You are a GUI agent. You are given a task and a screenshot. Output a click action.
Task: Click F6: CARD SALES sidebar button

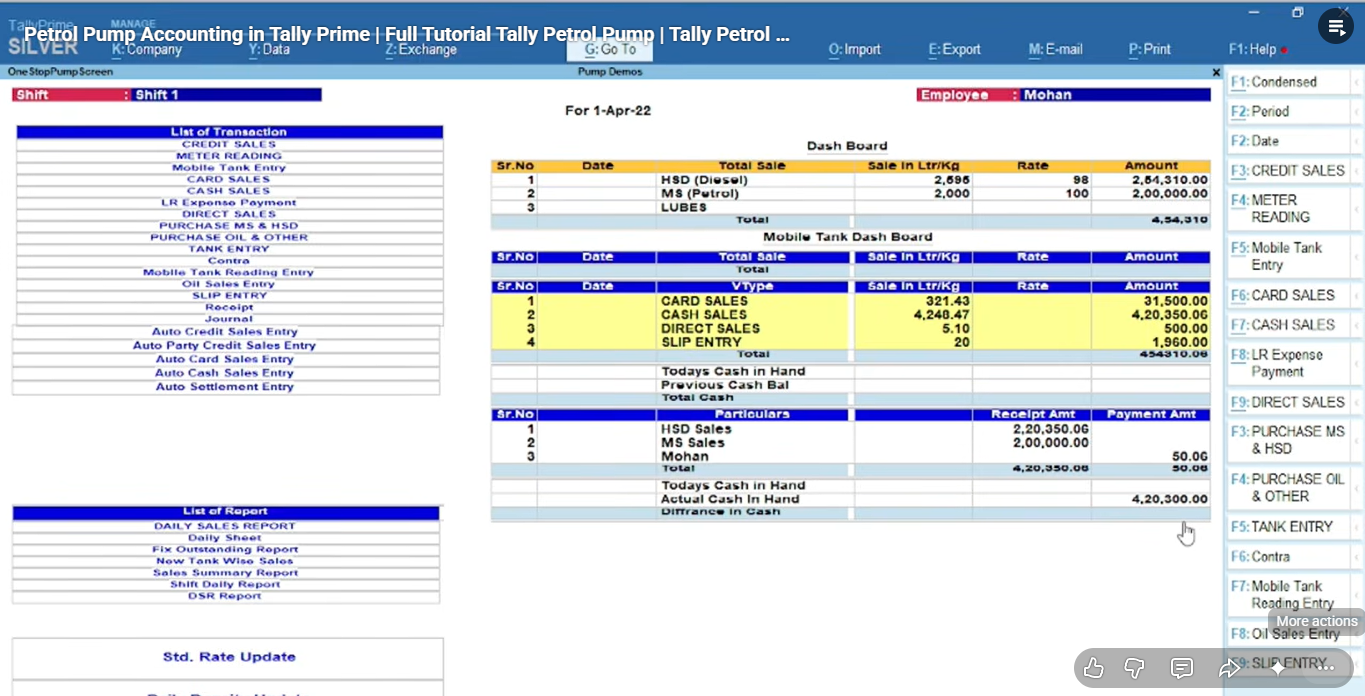1290,296
